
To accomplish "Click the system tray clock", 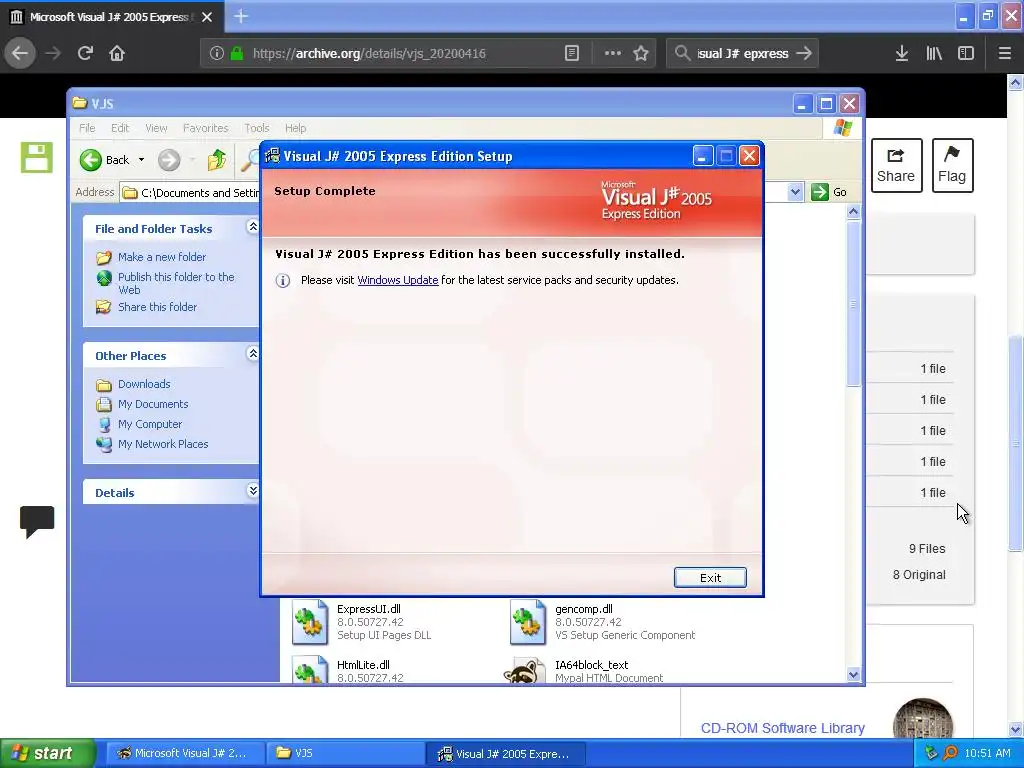I will click(x=987, y=753).
